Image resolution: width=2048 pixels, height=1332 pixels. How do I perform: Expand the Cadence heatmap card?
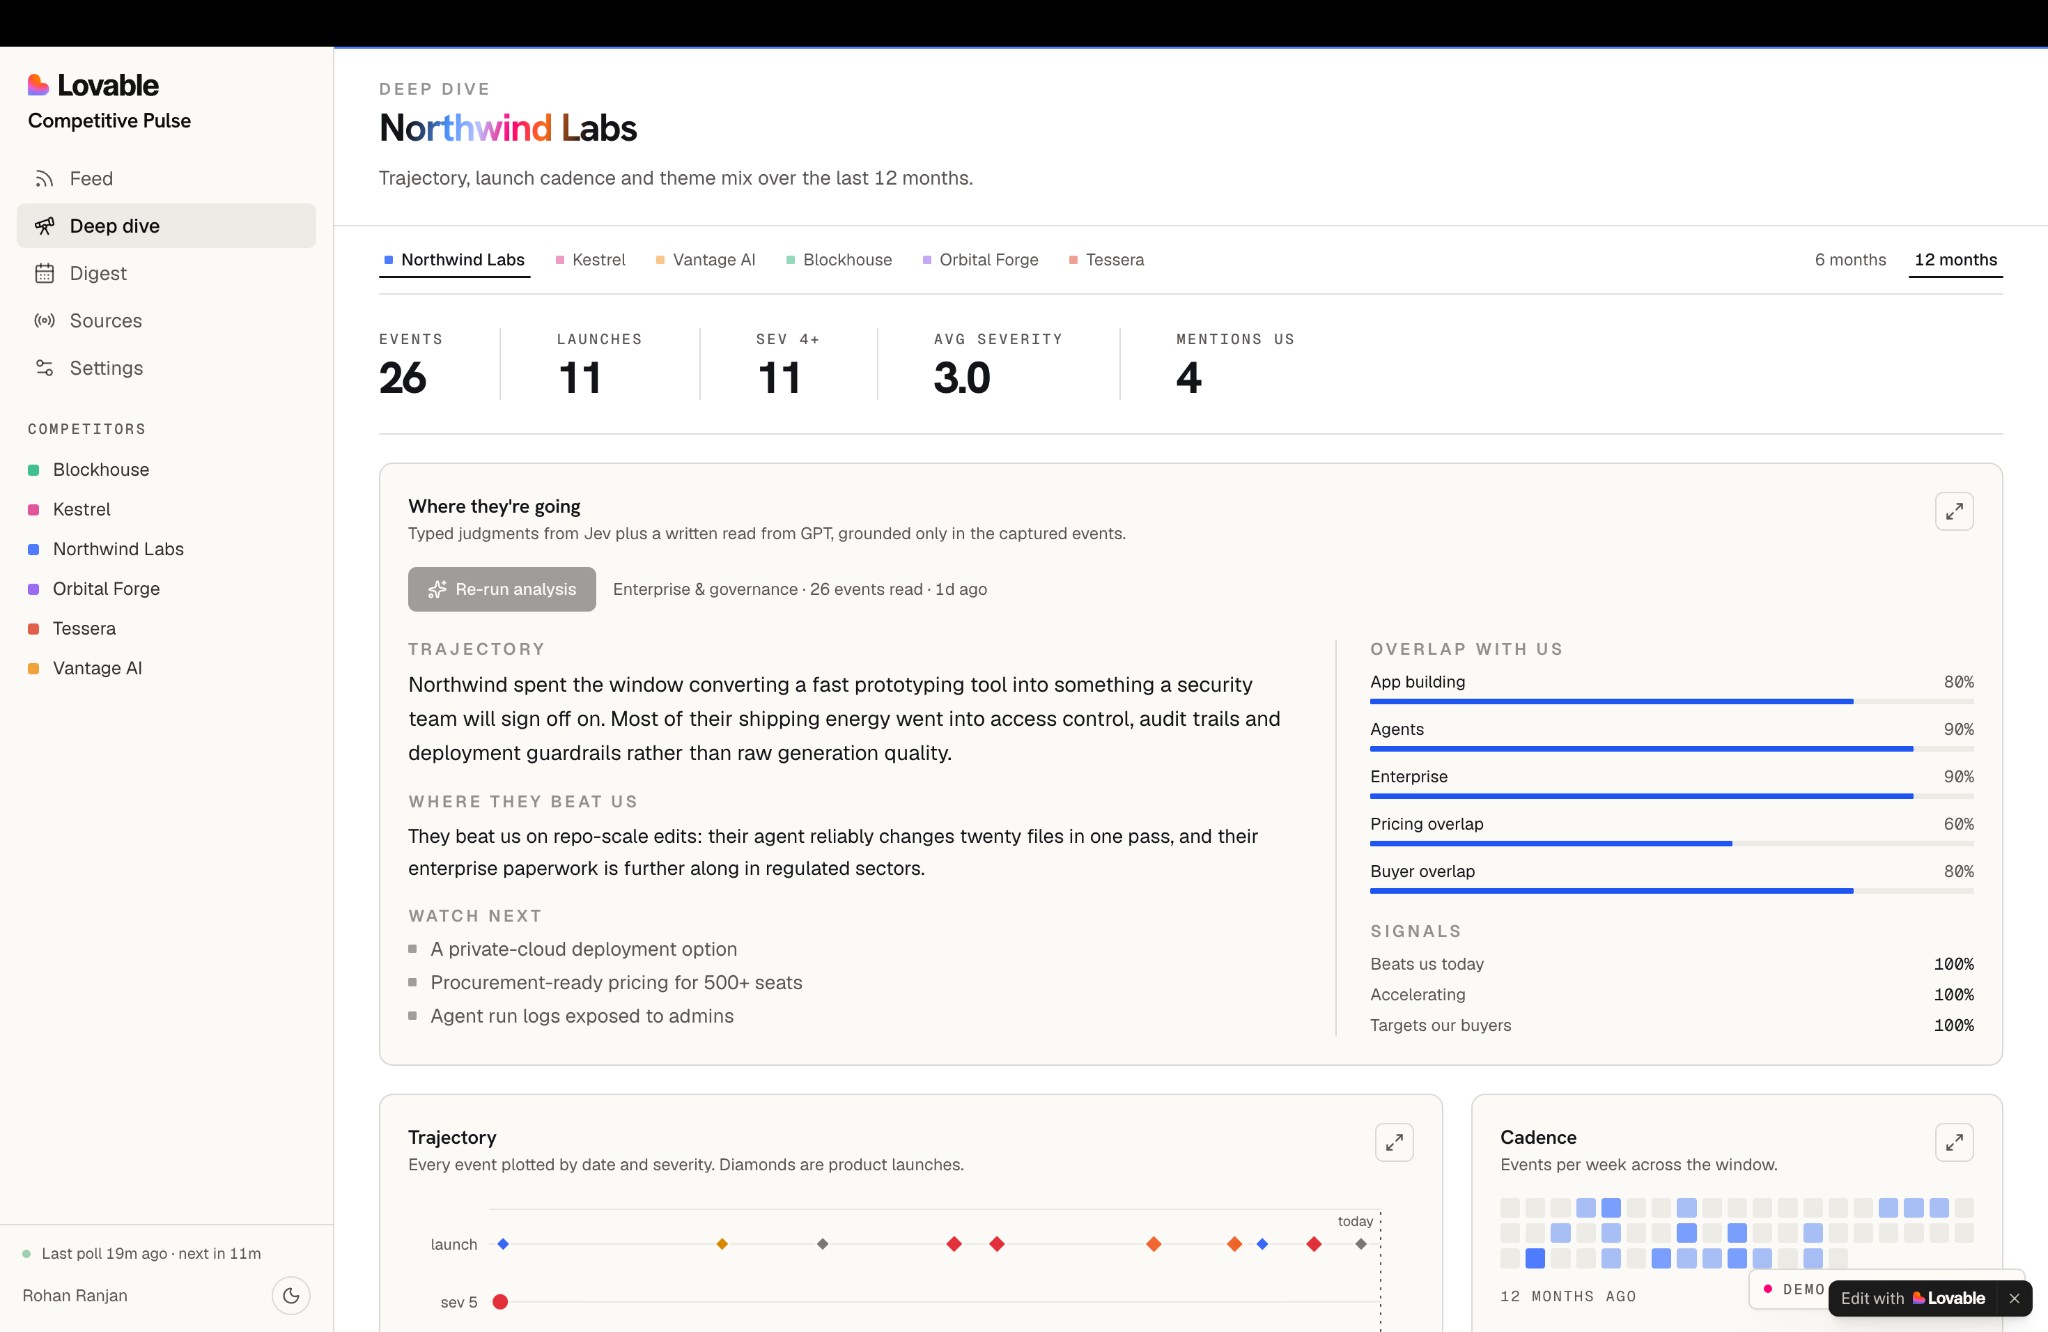click(x=1954, y=1142)
